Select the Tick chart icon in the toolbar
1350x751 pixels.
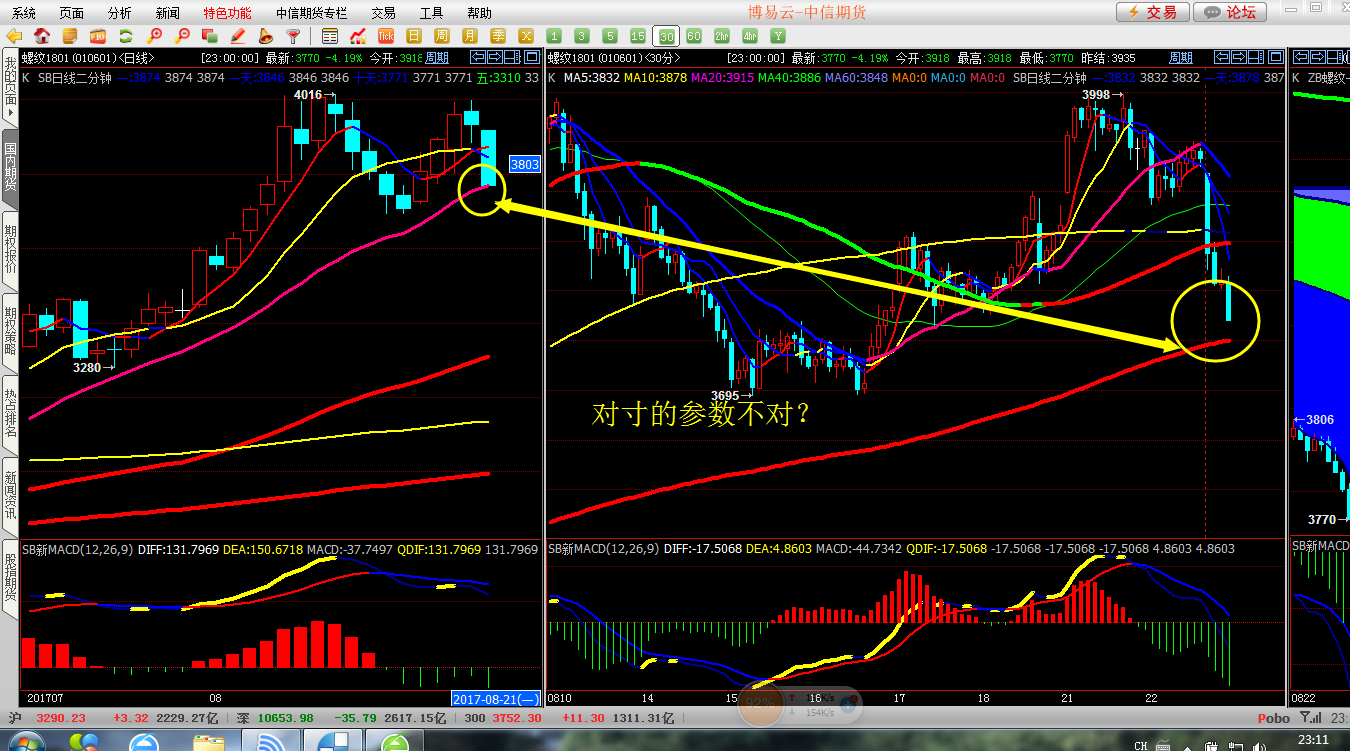point(386,35)
